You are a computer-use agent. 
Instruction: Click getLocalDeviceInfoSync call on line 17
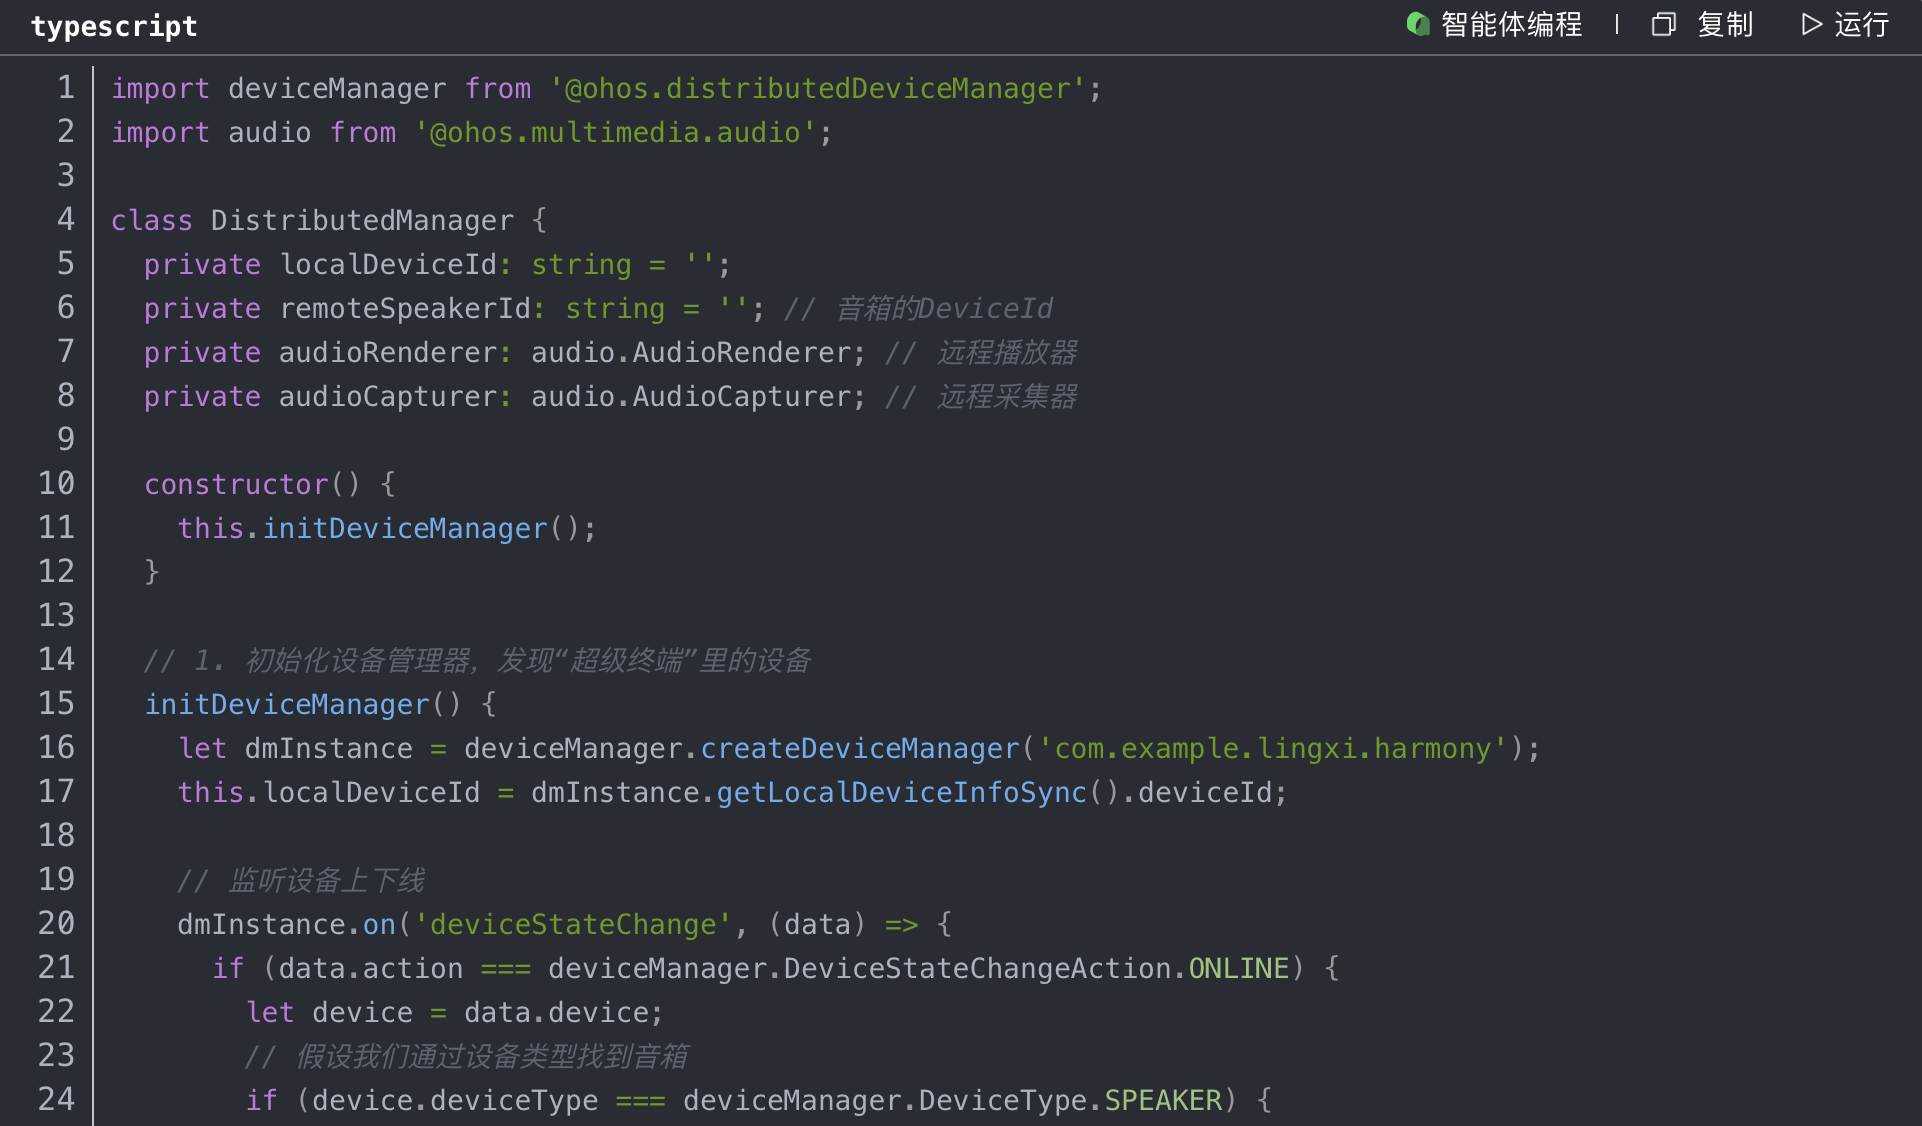901,793
